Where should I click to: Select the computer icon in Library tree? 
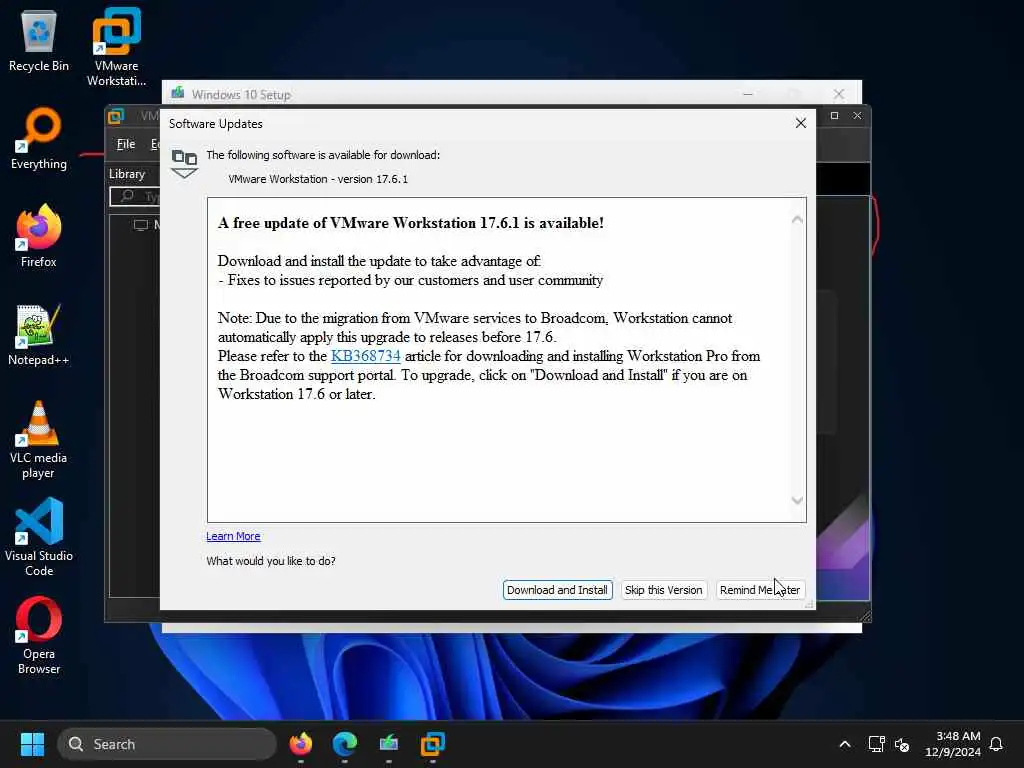point(140,225)
